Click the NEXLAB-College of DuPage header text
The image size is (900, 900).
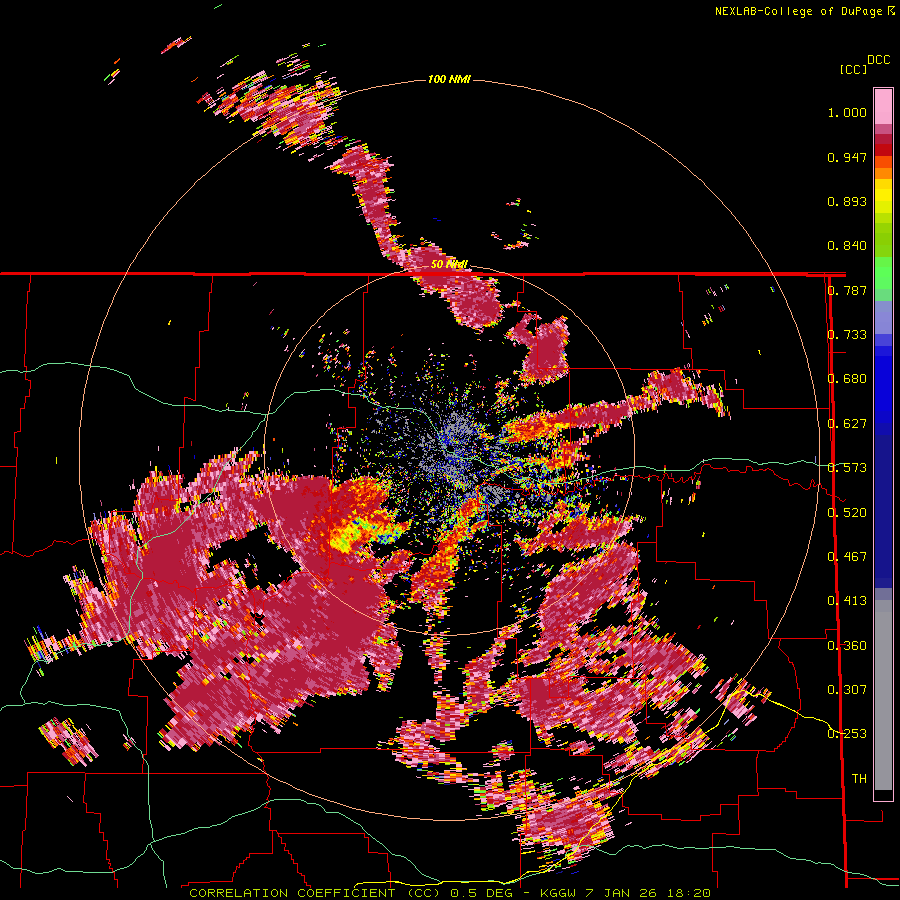tap(798, 11)
